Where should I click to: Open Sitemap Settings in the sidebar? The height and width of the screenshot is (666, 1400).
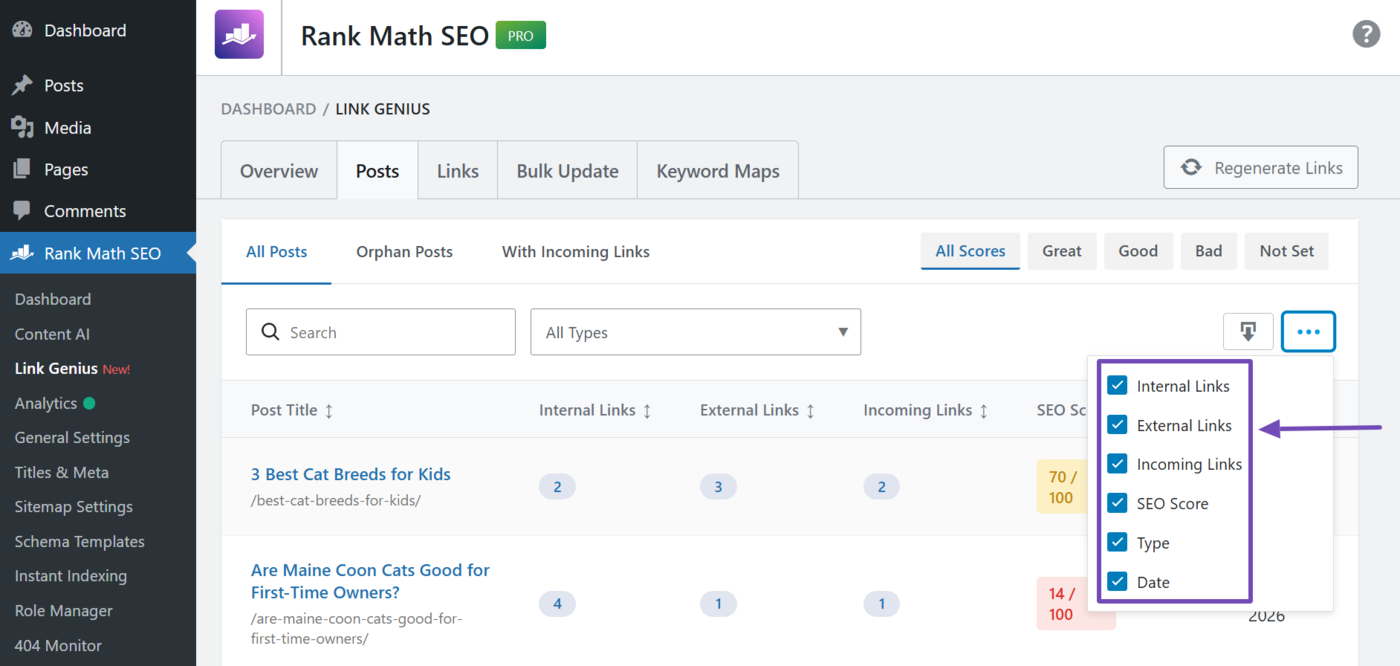pos(74,507)
